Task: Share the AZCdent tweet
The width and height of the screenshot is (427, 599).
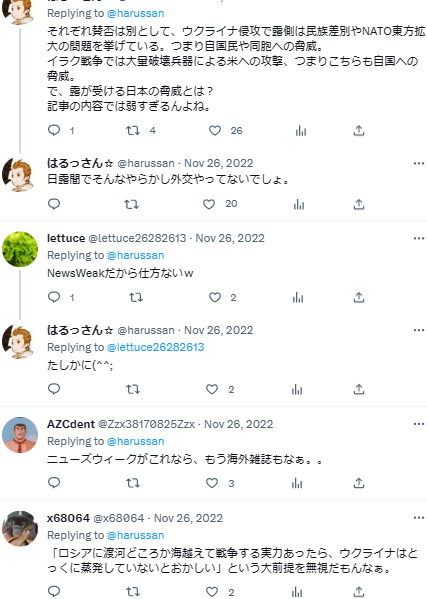Action: coord(359,483)
